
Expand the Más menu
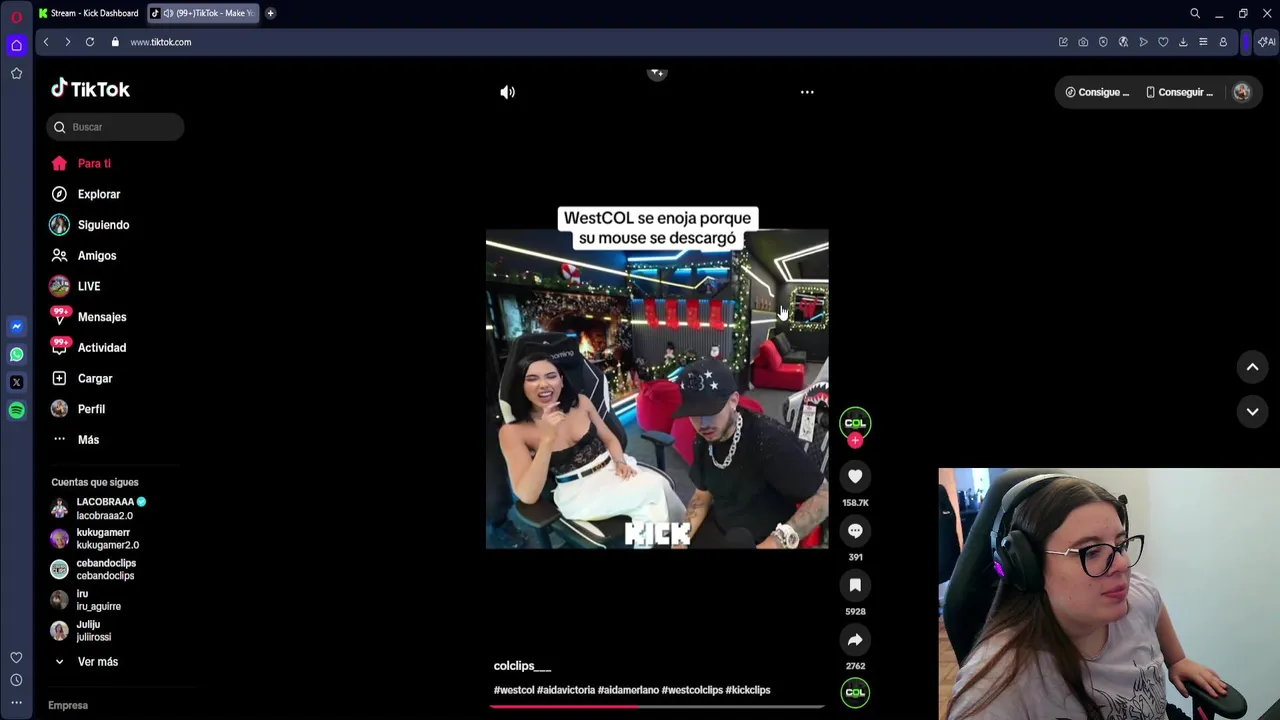coord(88,440)
